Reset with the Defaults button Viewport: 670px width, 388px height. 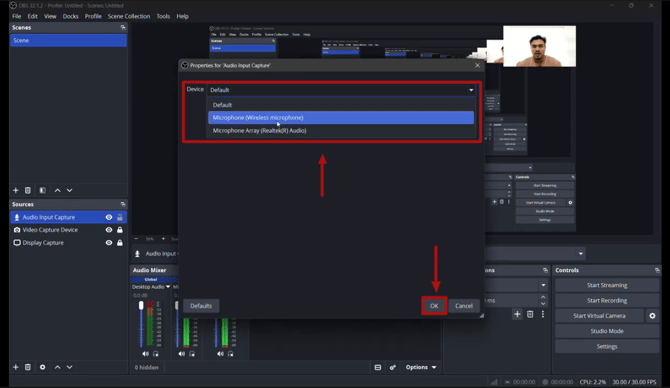(201, 306)
